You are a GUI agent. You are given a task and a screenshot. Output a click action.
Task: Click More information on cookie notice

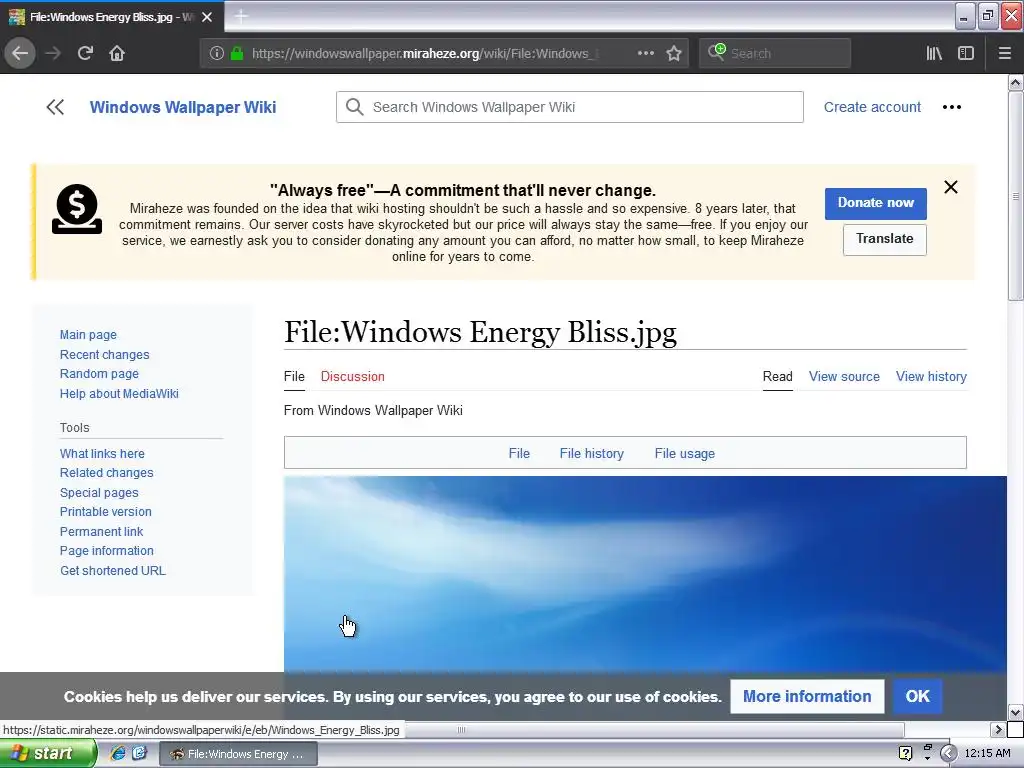807,696
